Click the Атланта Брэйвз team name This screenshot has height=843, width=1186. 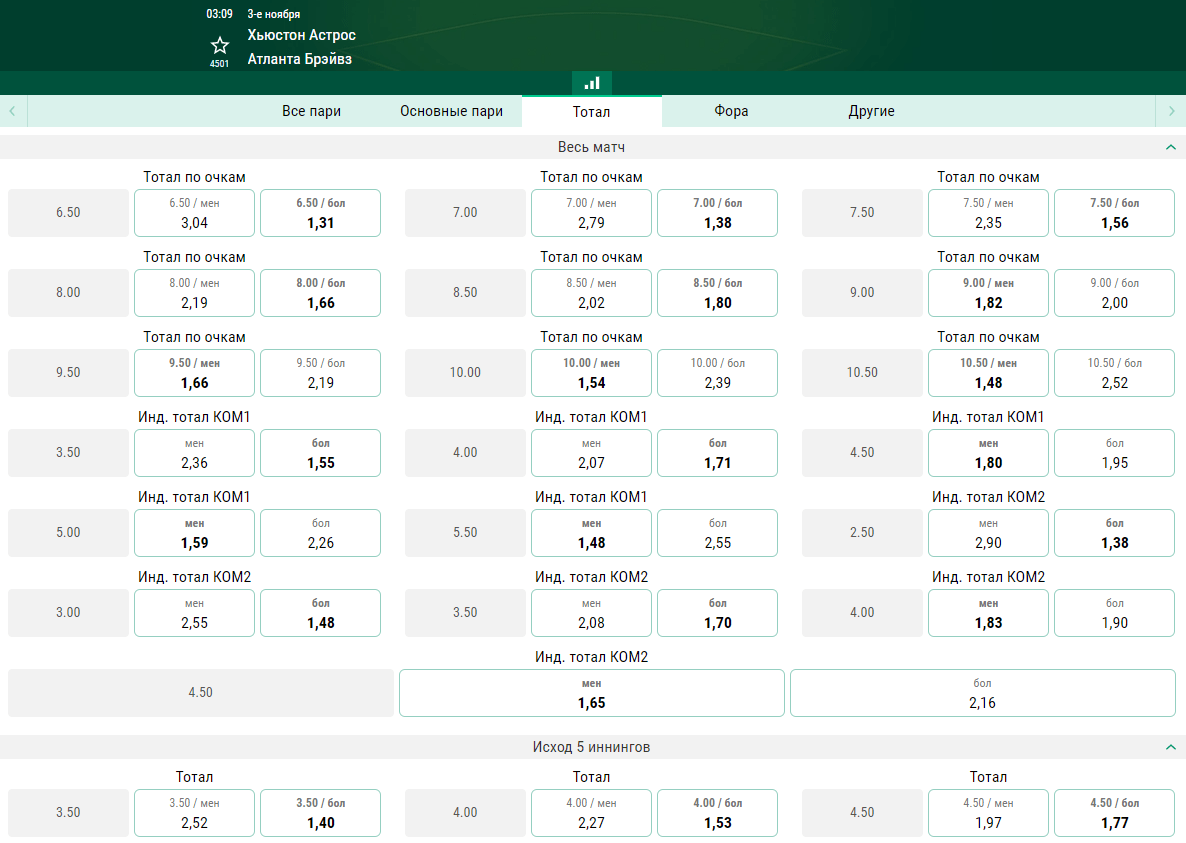pos(299,59)
